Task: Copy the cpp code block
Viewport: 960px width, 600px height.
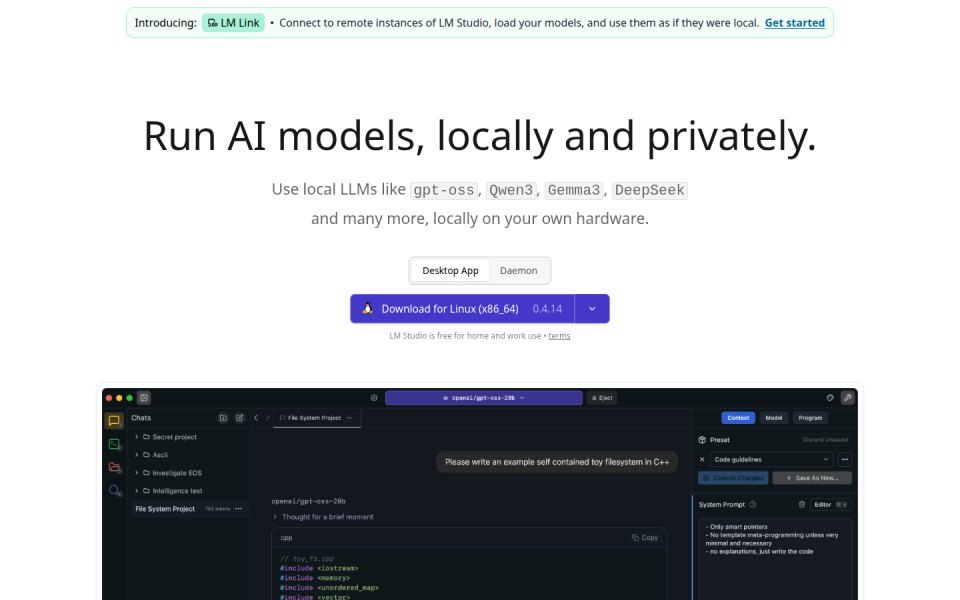Action: [x=645, y=538]
